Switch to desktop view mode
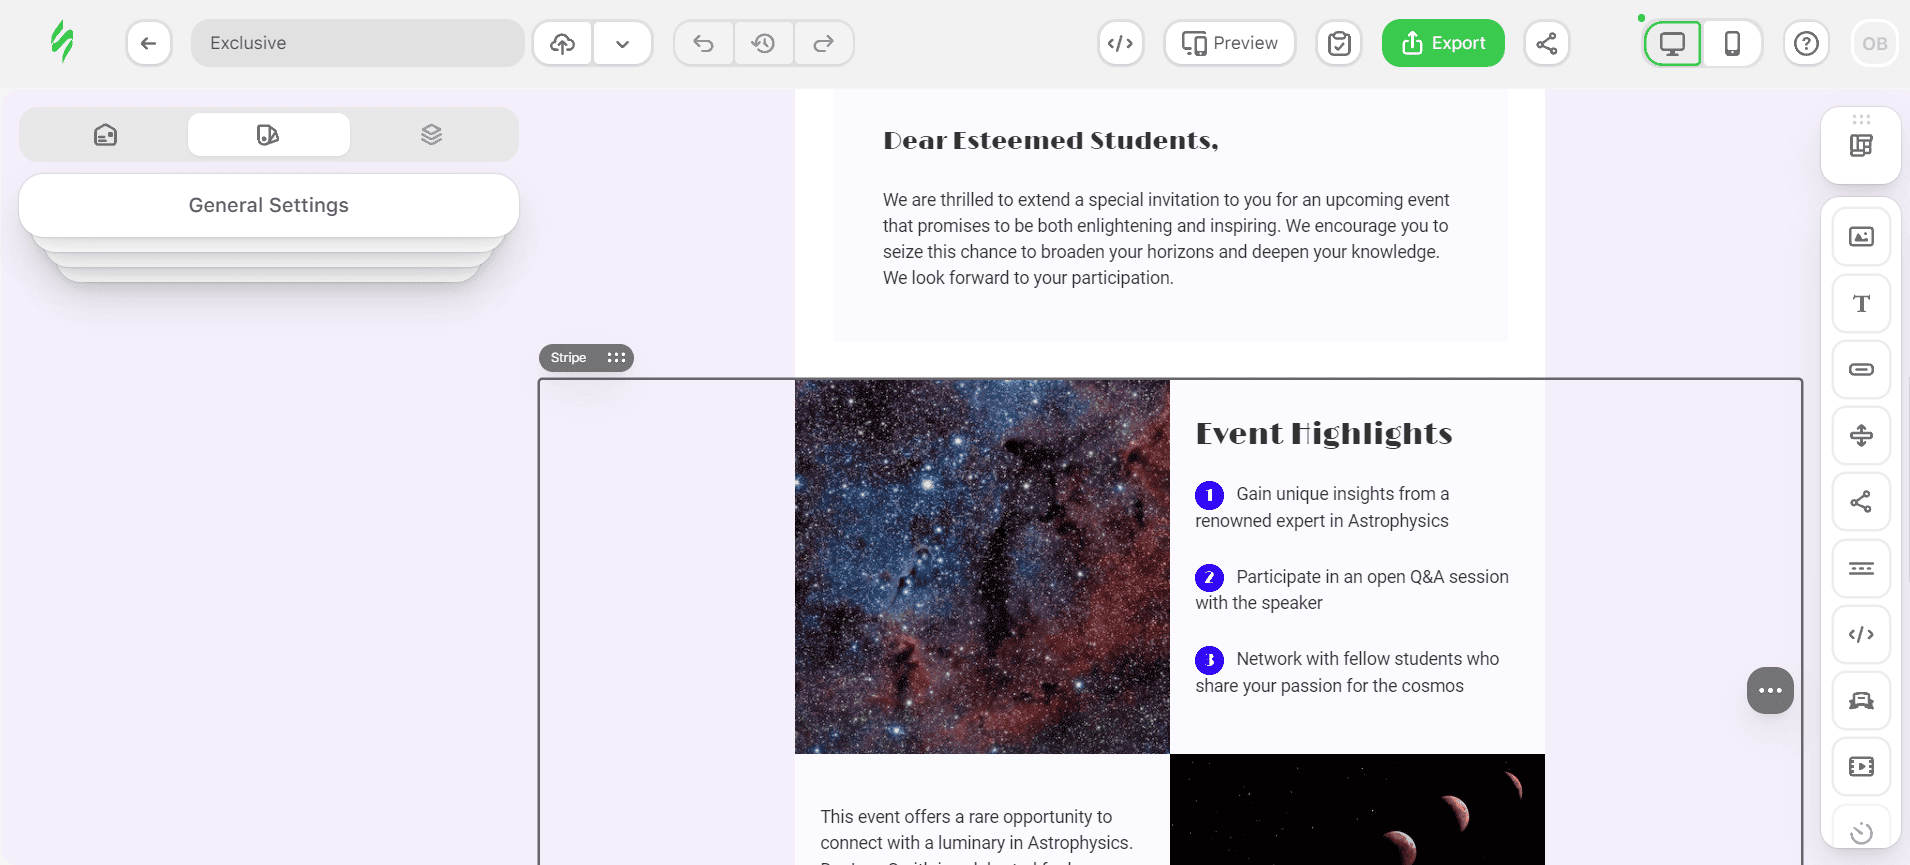Viewport: 1910px width, 865px height. 1672,43
